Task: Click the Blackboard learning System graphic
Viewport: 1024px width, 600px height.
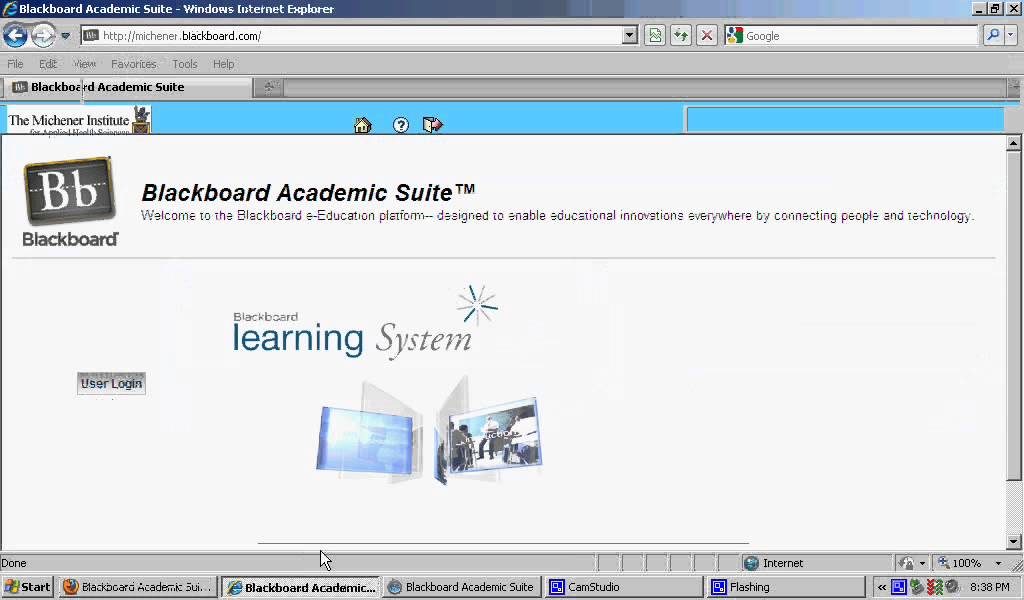Action: coord(366,324)
